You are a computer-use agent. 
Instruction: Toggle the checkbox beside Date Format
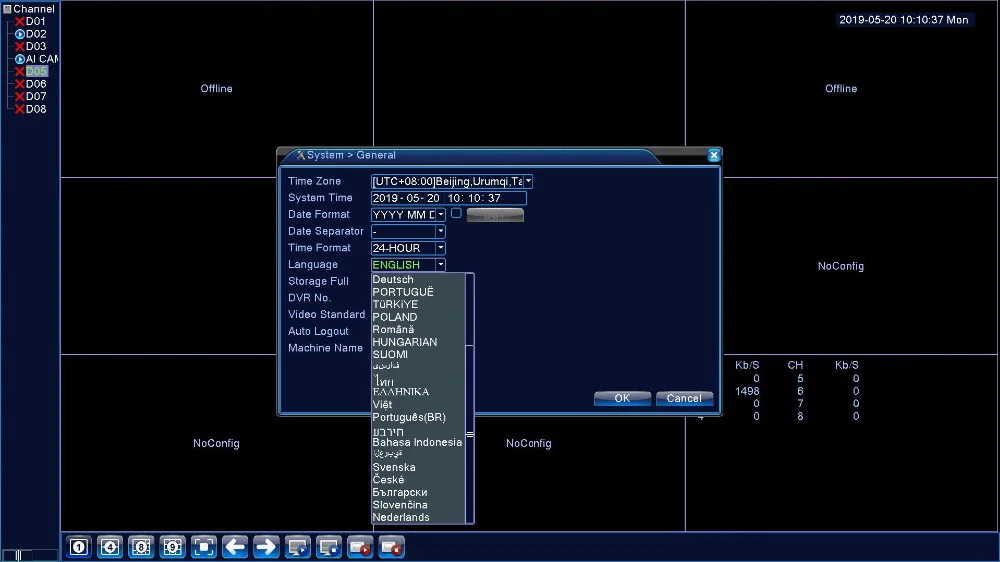coord(456,213)
